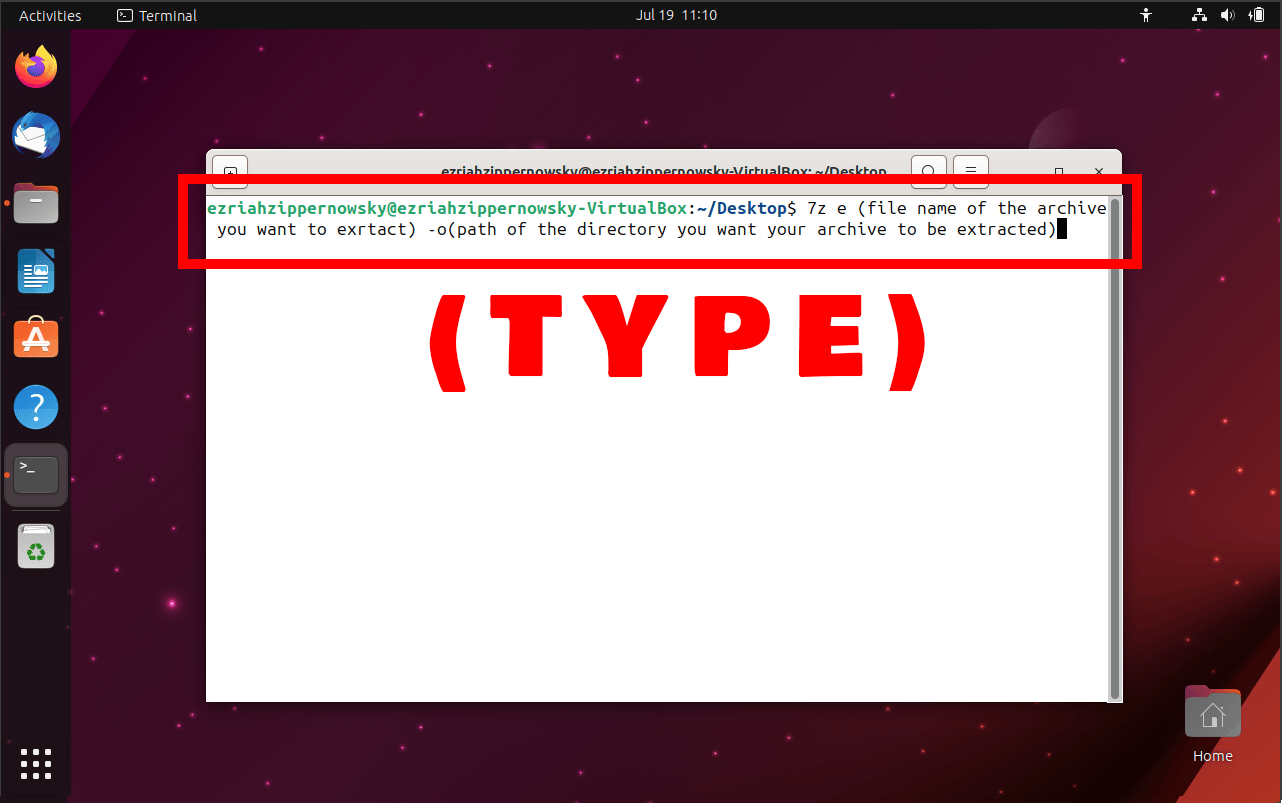1282x803 pixels.
Task: Click the wired network status icon
Action: coord(1198,15)
